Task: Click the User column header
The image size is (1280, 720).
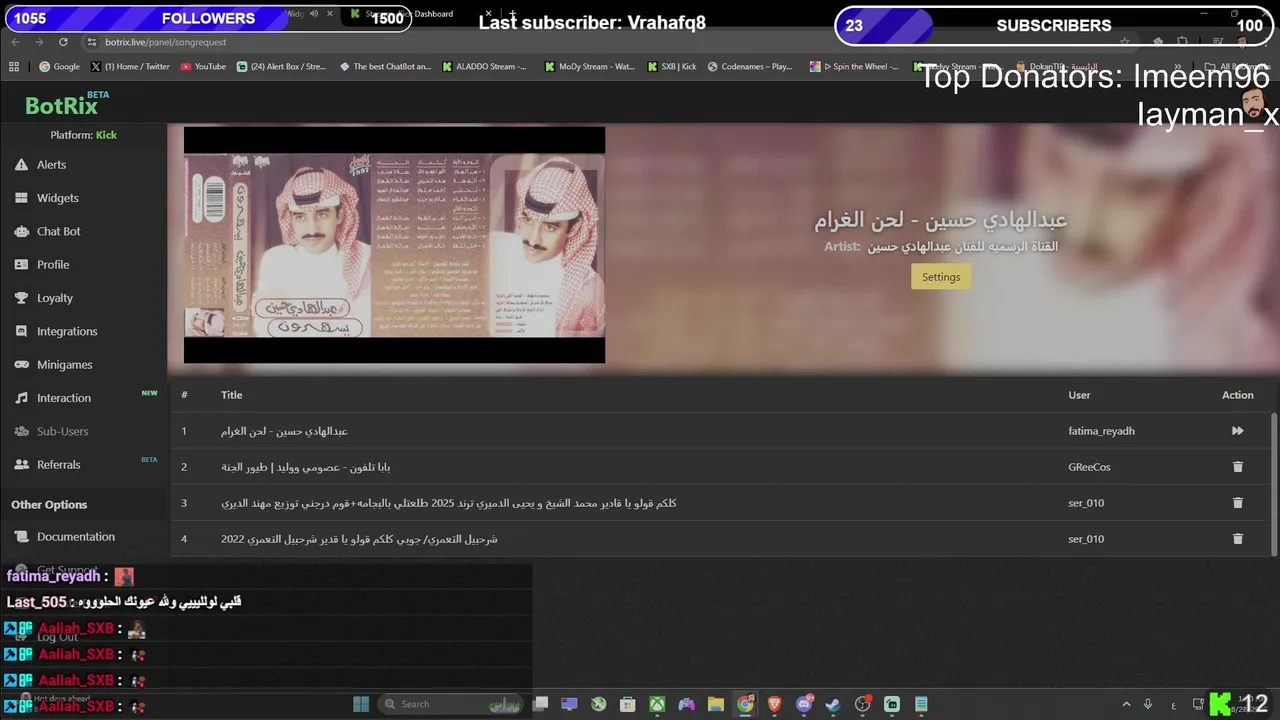Action: click(x=1079, y=395)
